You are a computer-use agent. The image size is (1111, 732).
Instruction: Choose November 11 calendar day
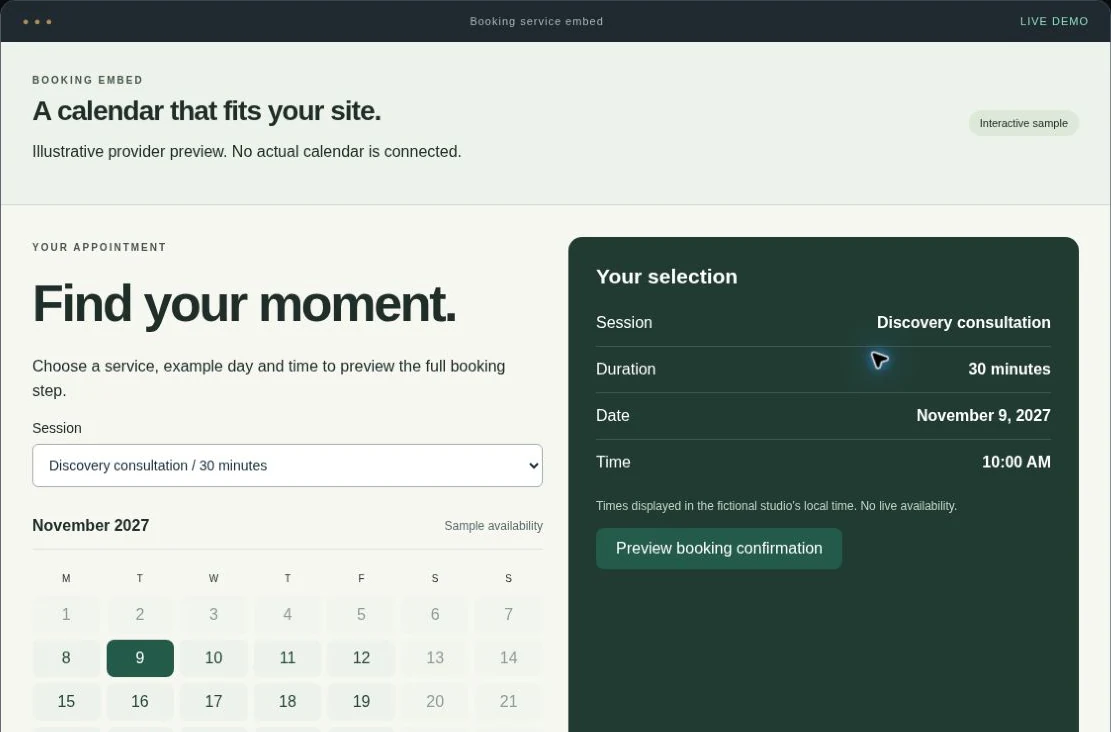click(287, 658)
